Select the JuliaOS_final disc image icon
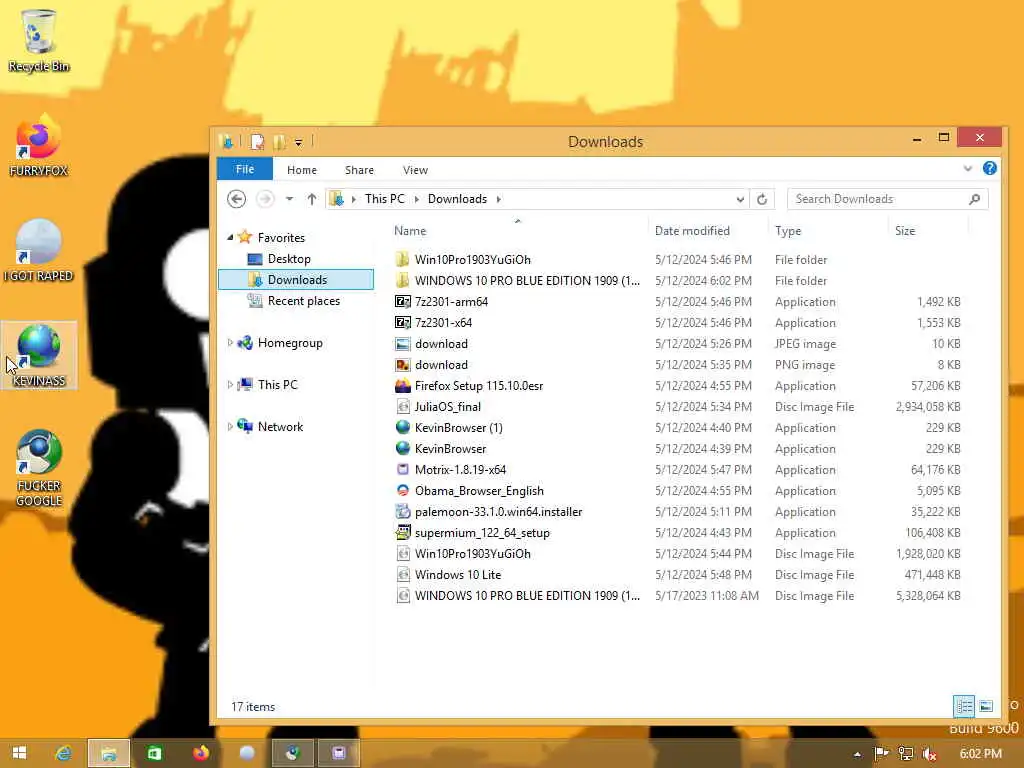This screenshot has width=1024, height=768. pos(403,407)
